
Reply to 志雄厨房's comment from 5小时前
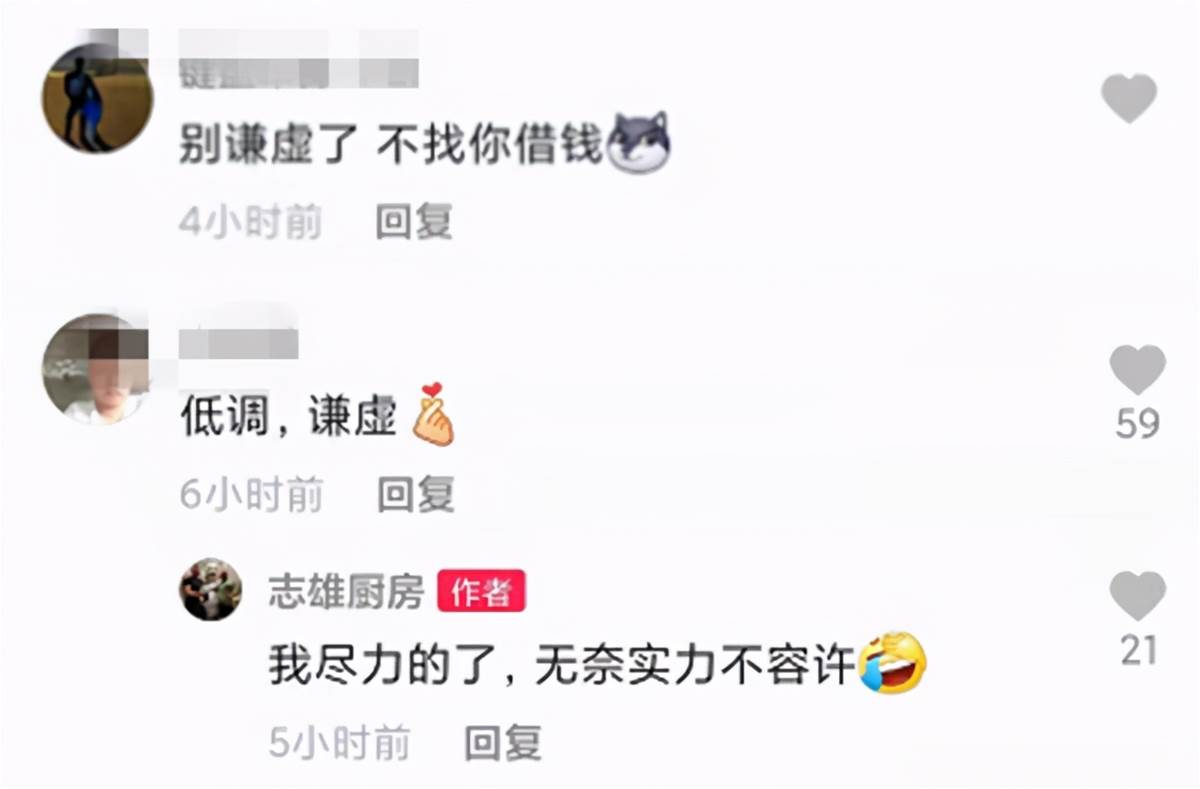point(503,743)
